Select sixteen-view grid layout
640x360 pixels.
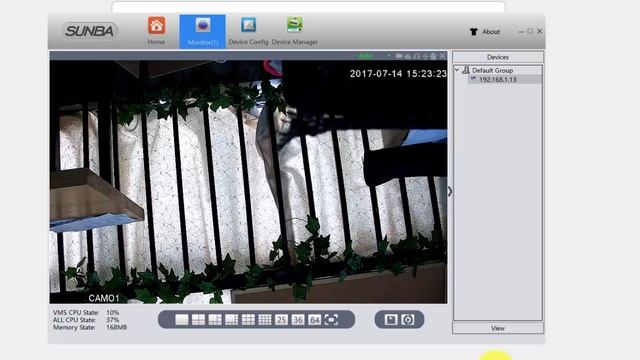pos(264,320)
